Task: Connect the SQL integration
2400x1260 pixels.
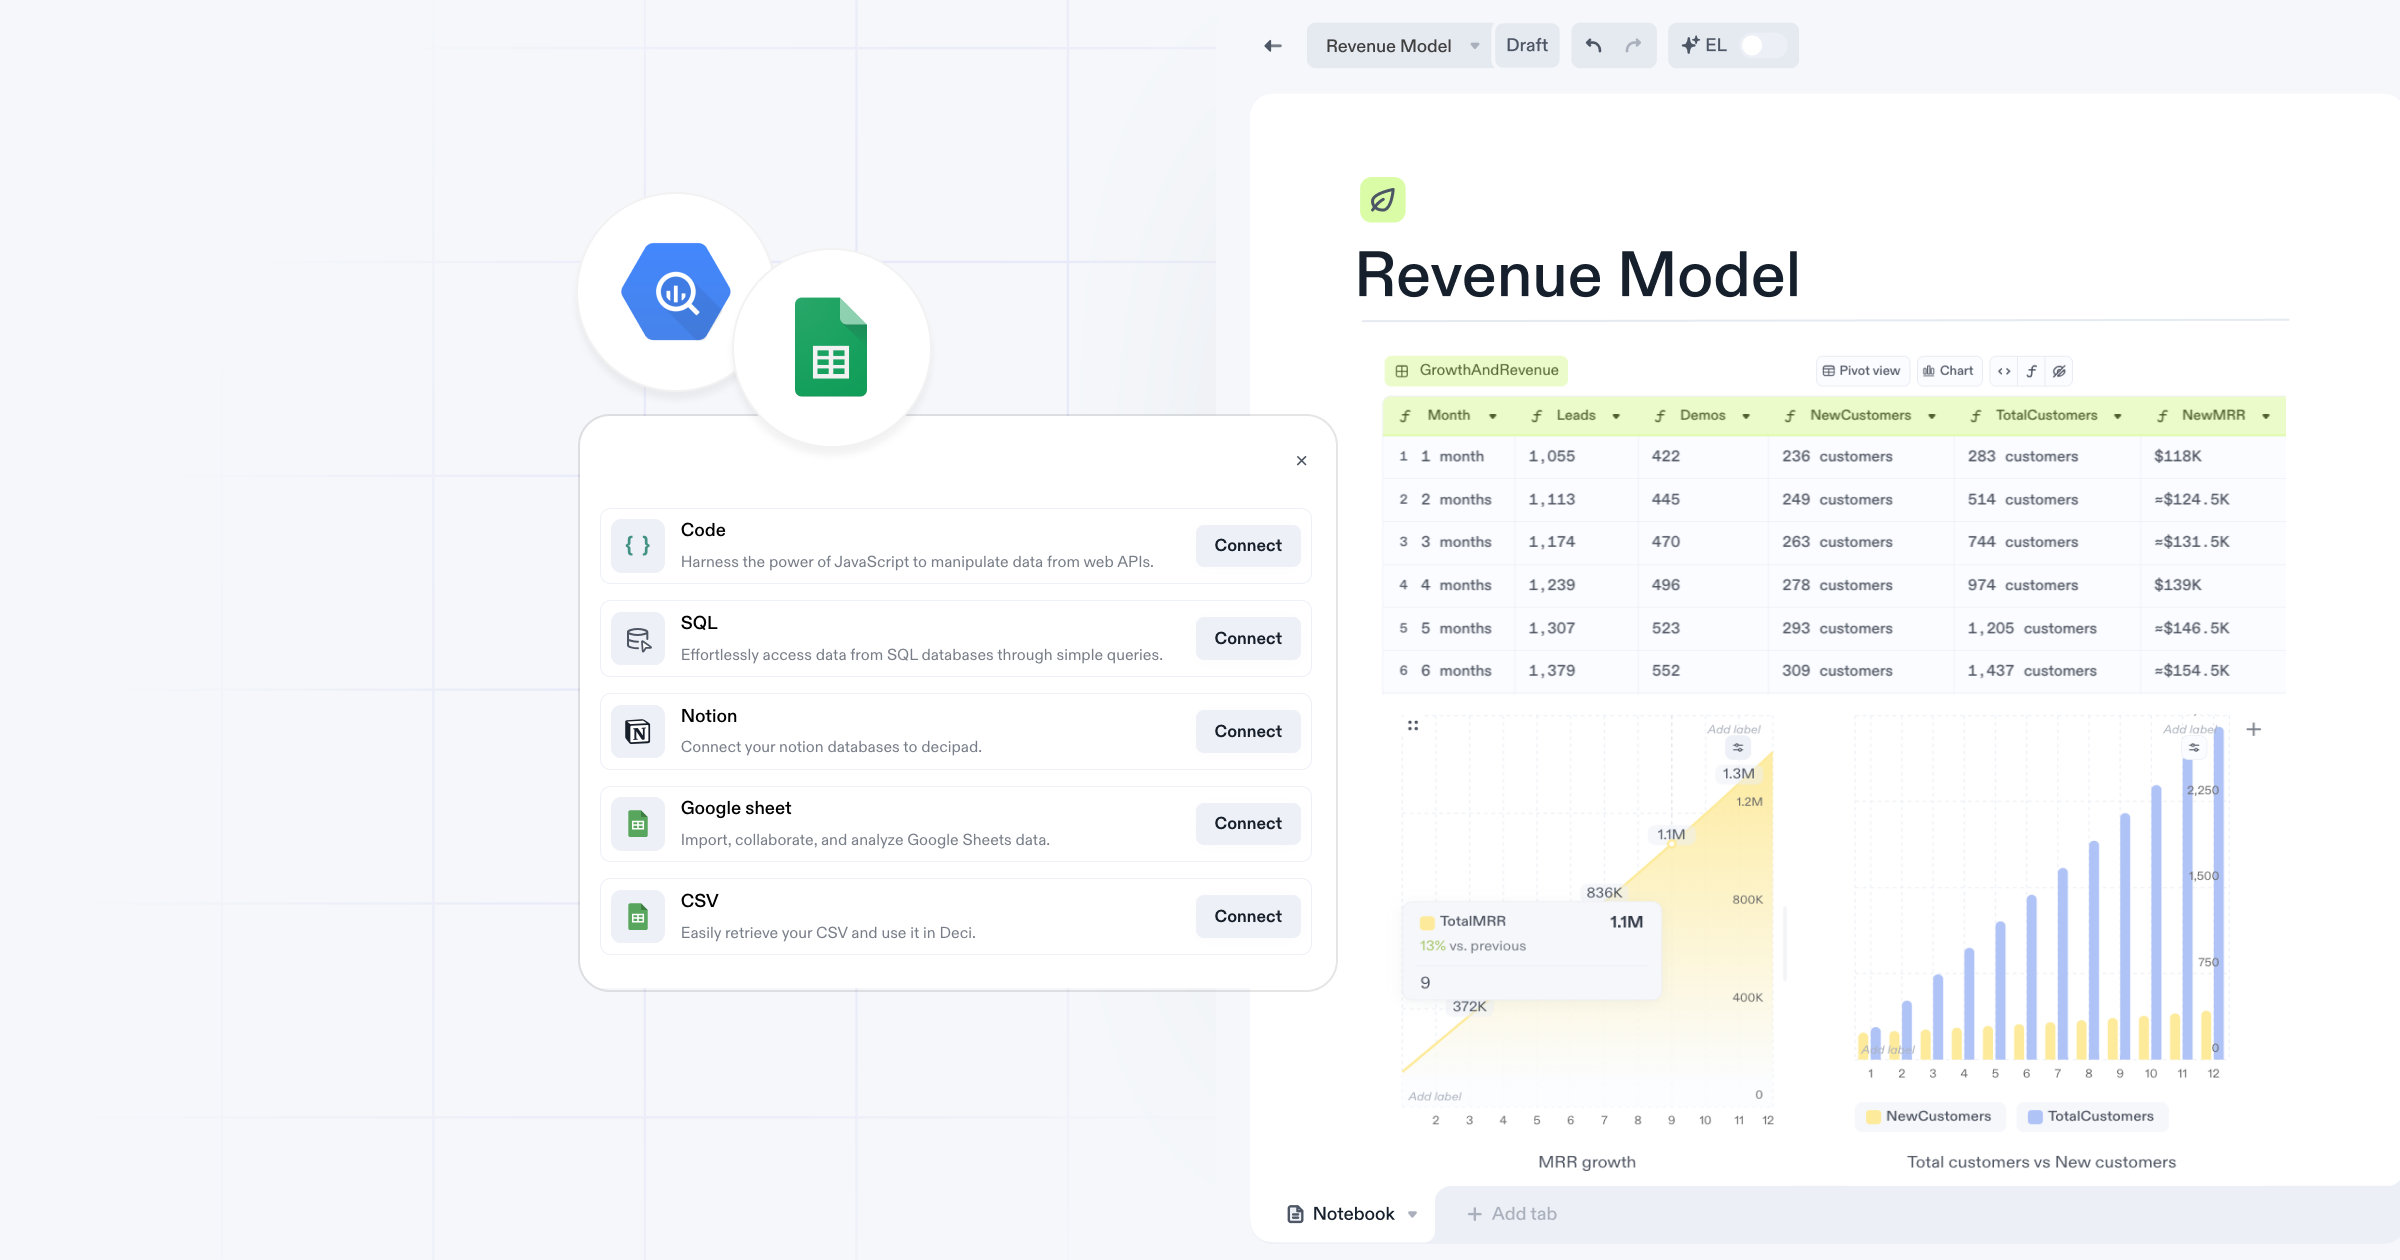Action: pos(1248,639)
